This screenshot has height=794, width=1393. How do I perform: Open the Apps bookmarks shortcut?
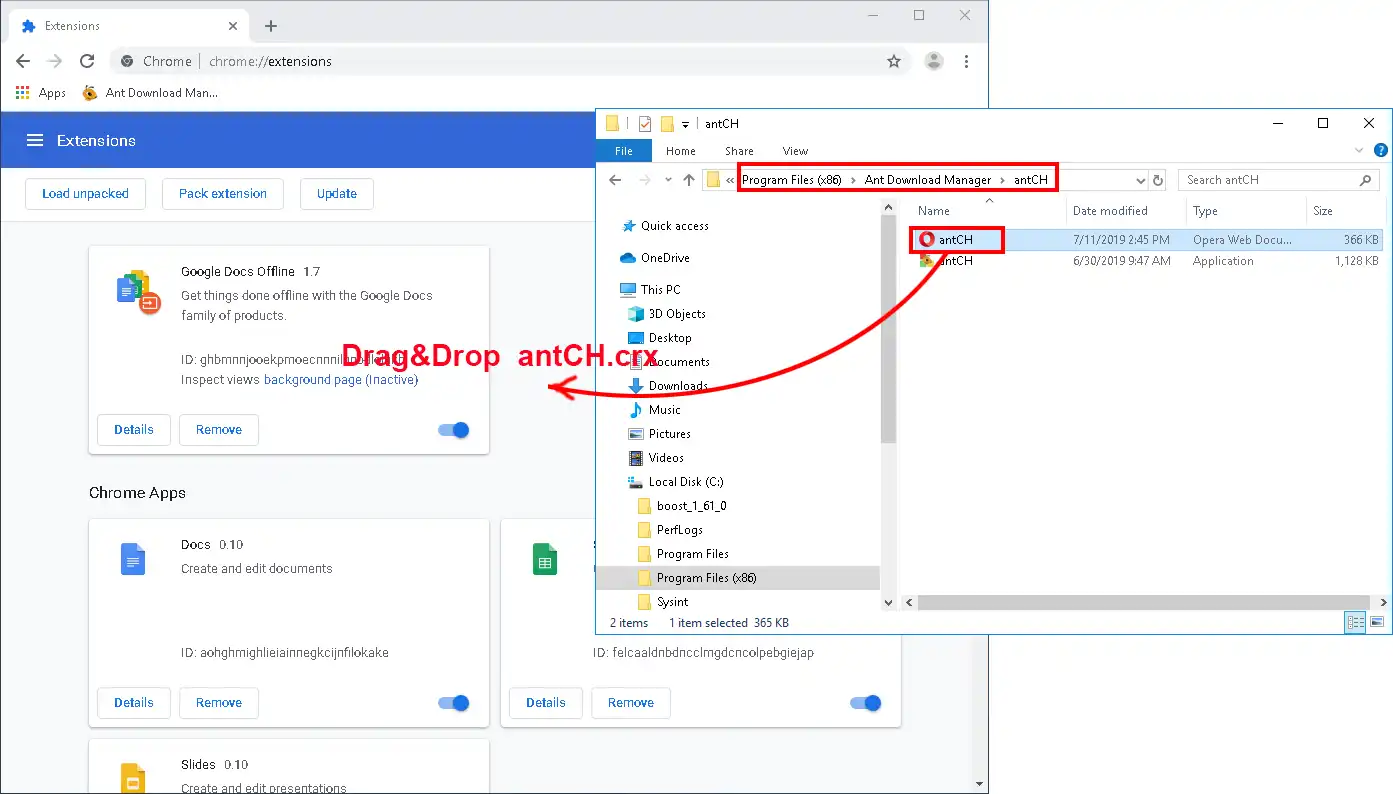(x=41, y=93)
